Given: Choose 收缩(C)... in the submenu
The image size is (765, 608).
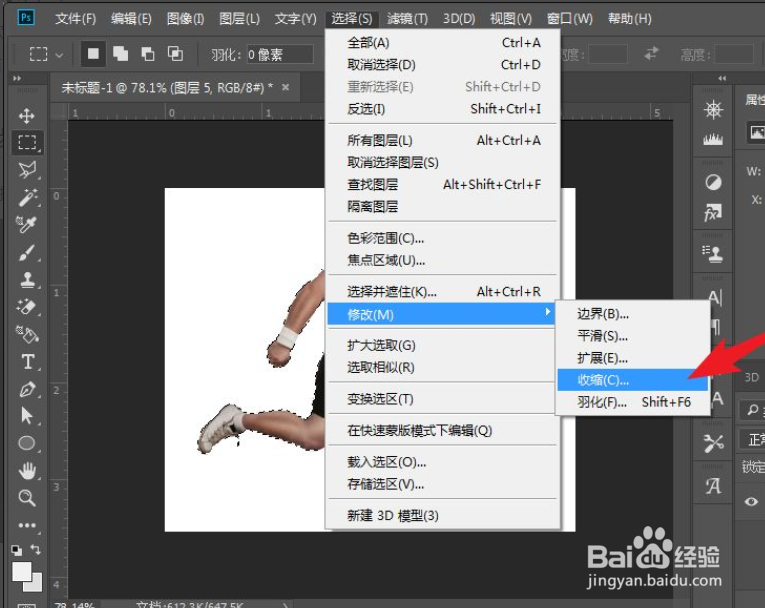Looking at the screenshot, I should pyautogui.click(x=633, y=380).
